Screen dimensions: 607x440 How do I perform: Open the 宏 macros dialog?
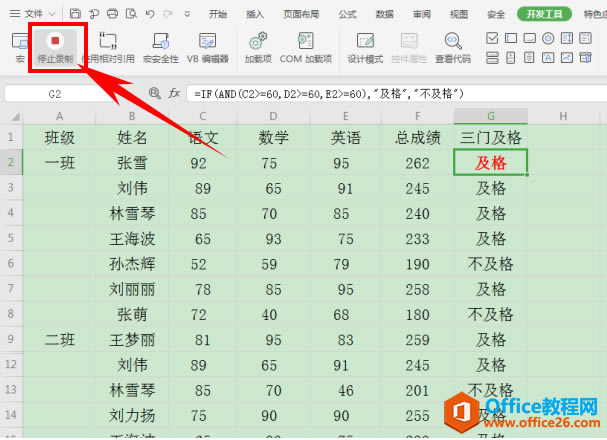point(19,47)
